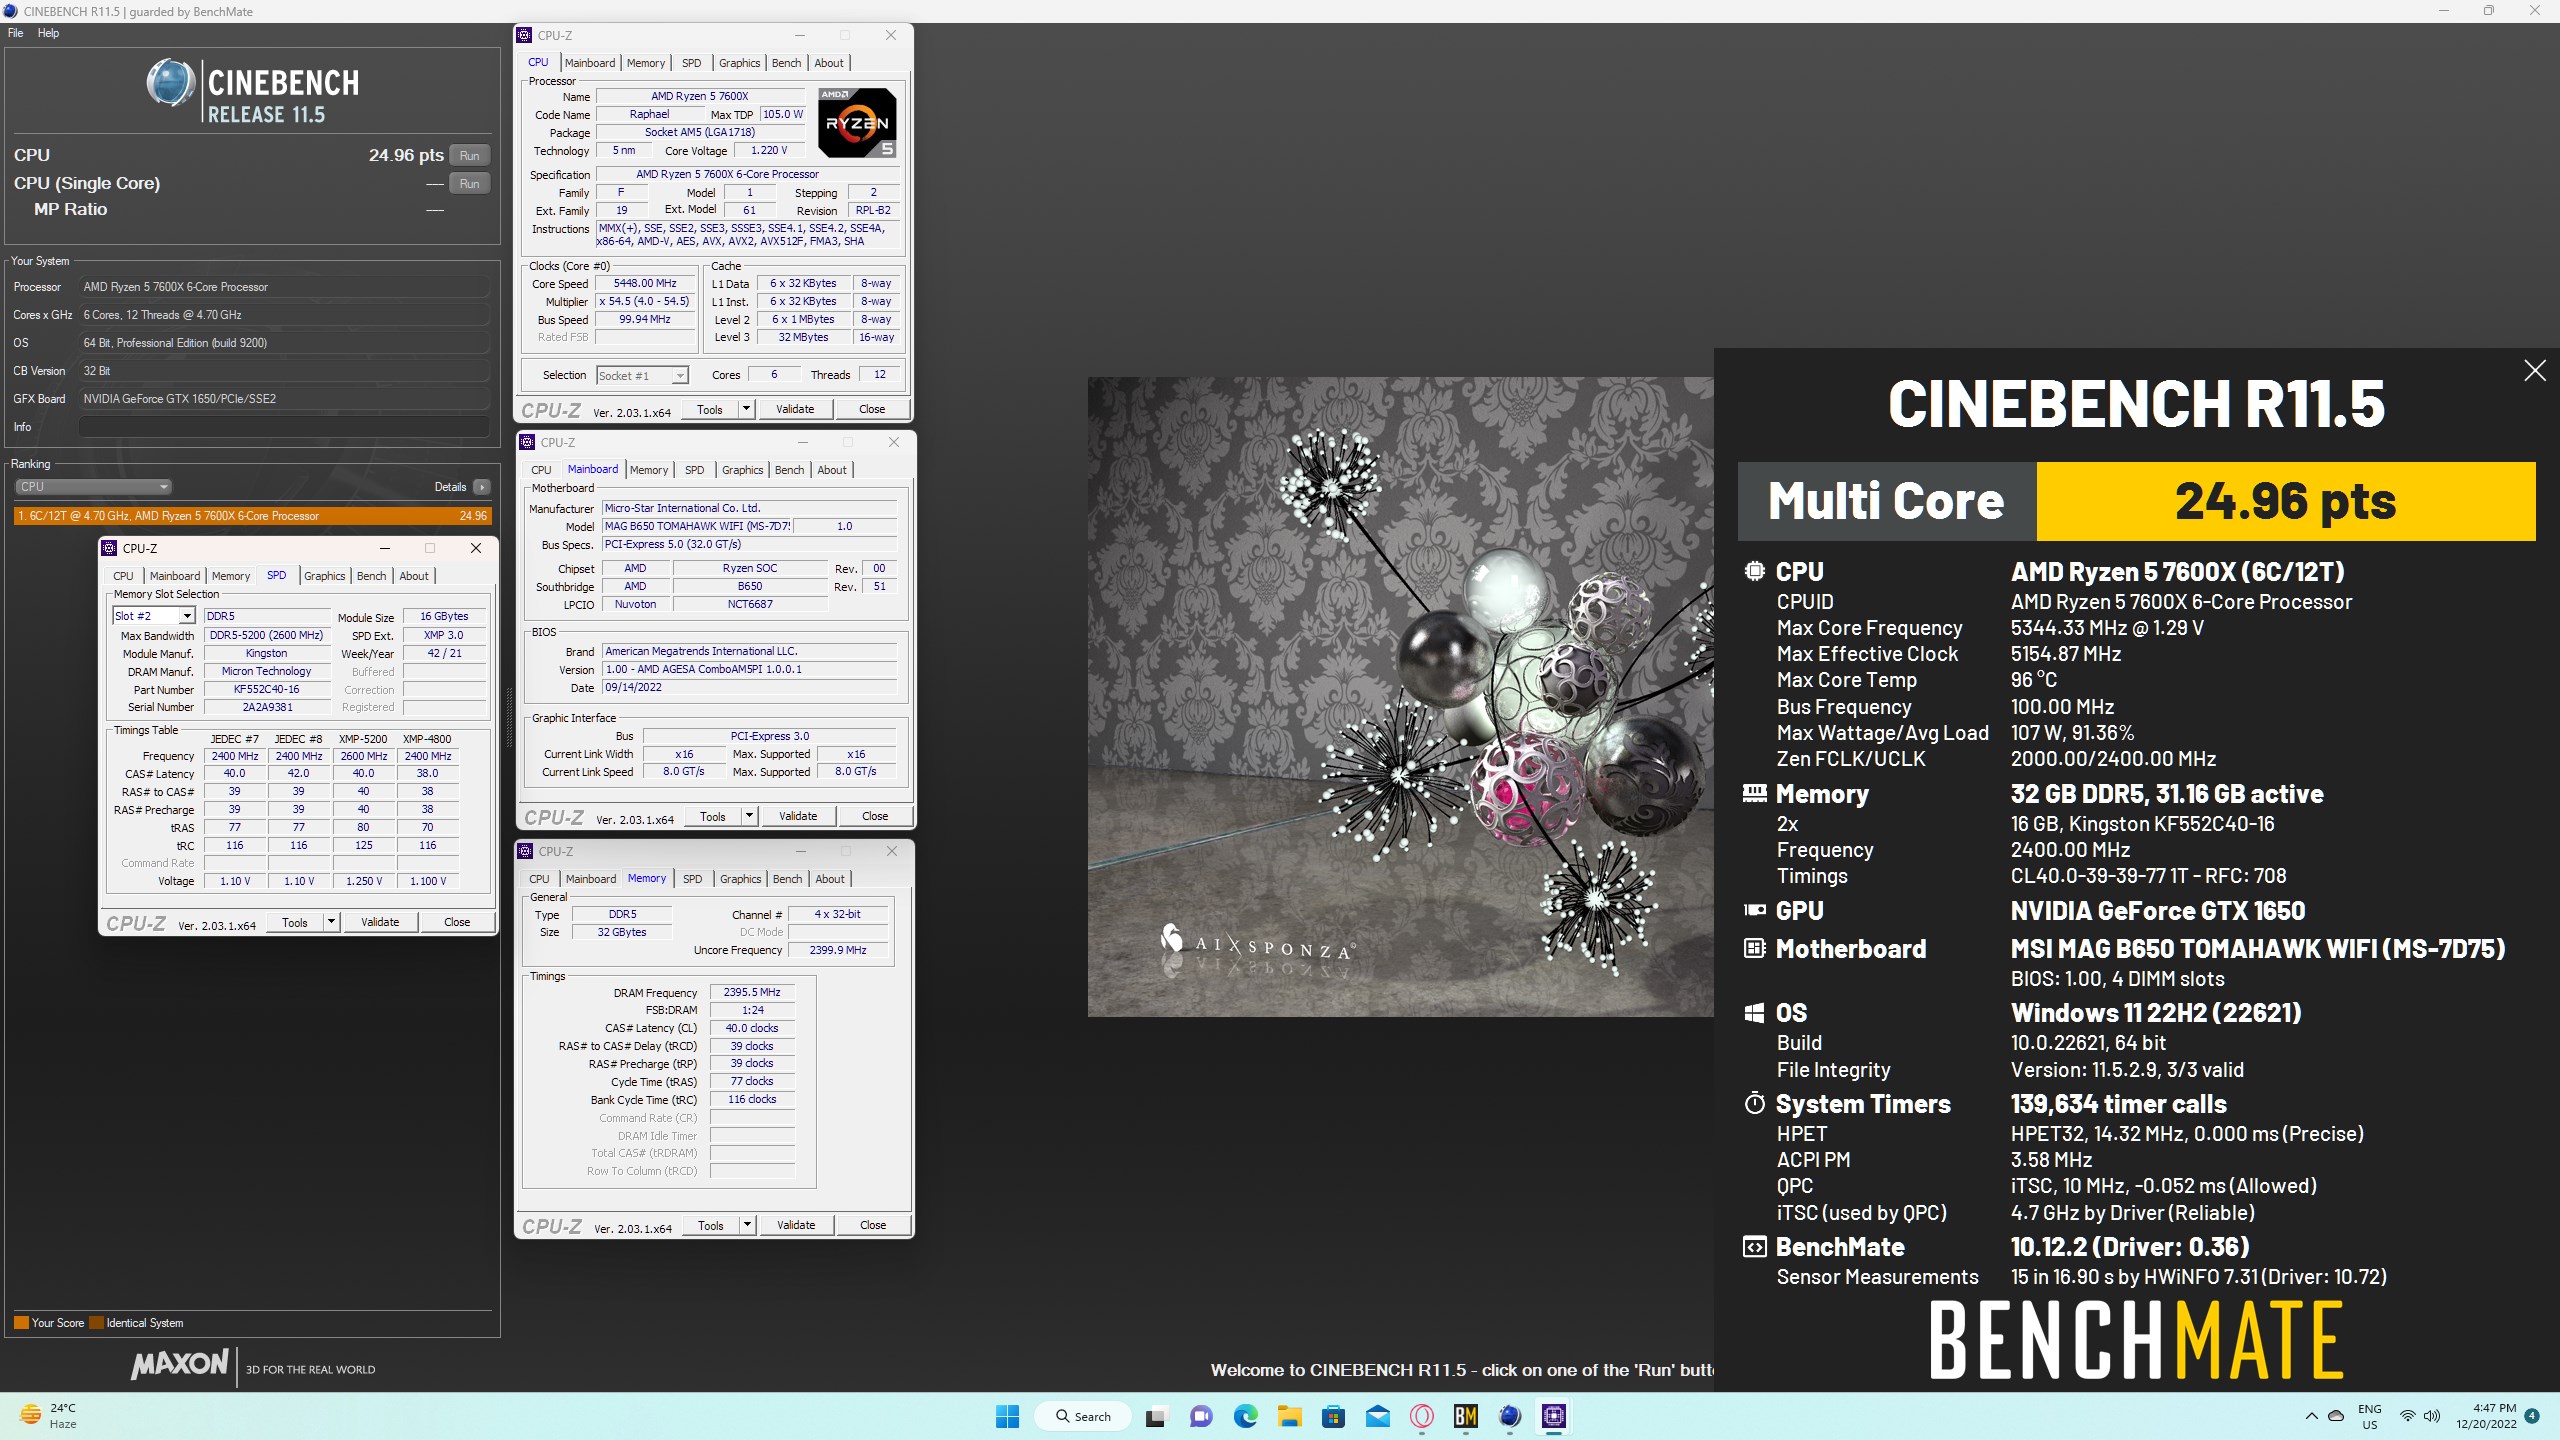Viewport: 2560px width, 1440px height.
Task: Click Tools button in CPU tab CPU-Z window
Action: [710, 409]
